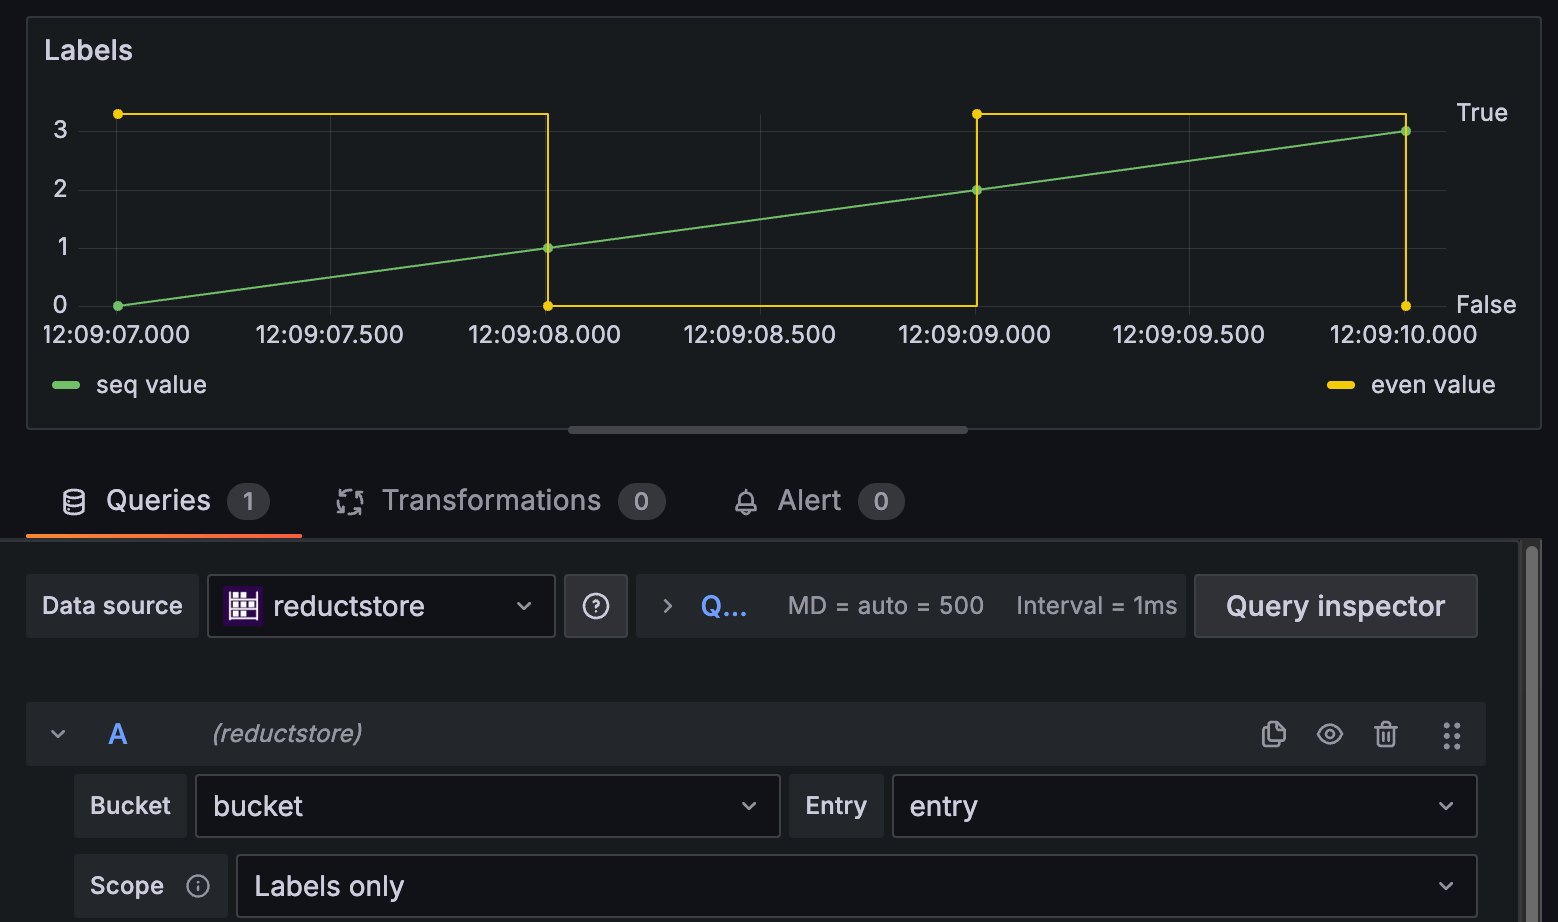The width and height of the screenshot is (1558, 922).
Task: Hide the even value series in legend
Action: tap(1433, 384)
